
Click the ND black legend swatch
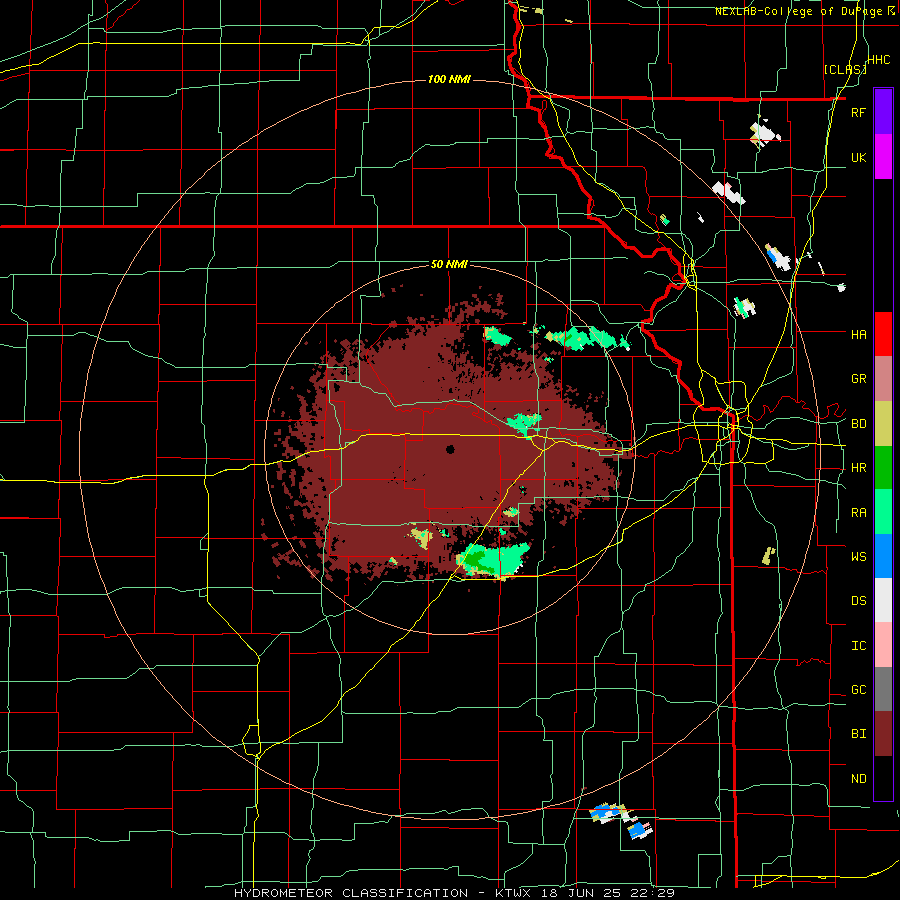(883, 778)
